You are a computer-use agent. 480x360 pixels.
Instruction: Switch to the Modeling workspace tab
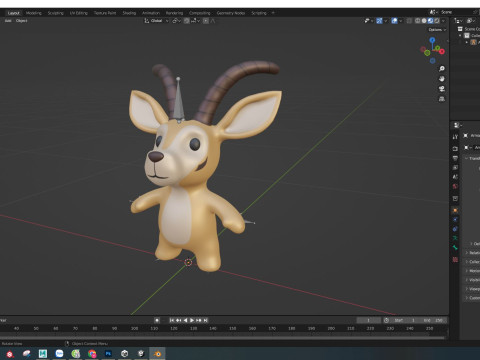coord(34,13)
